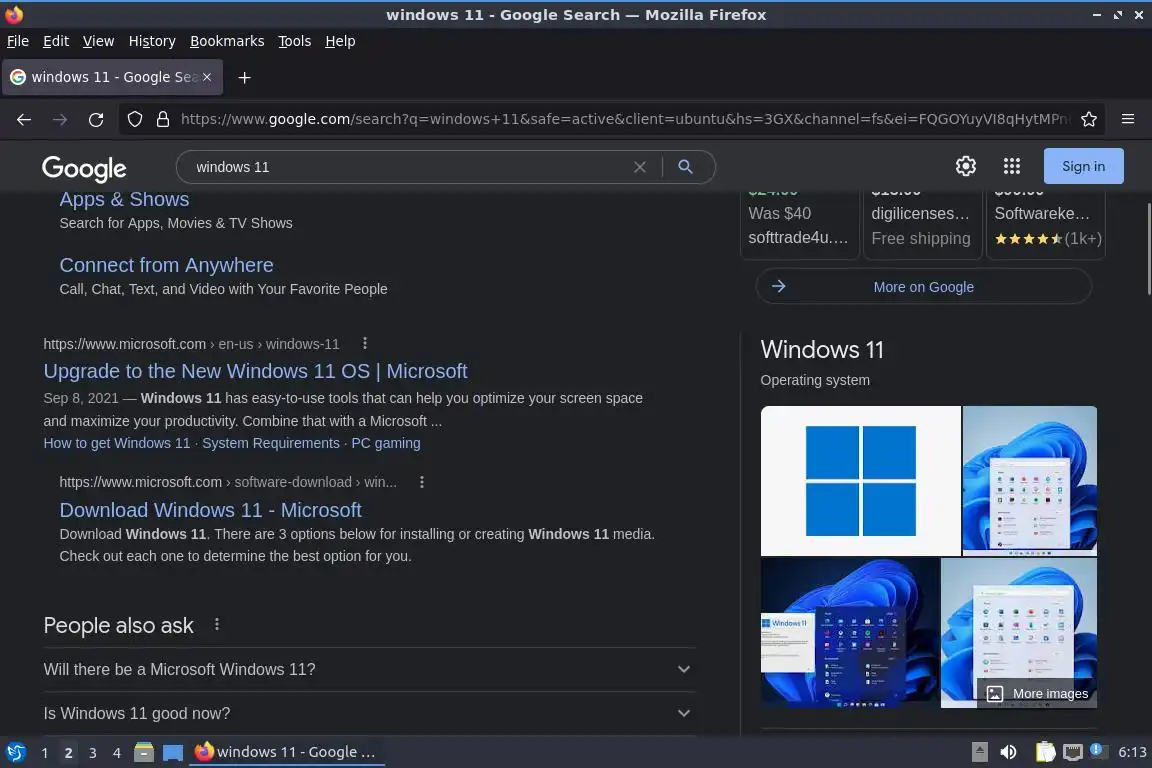Click the Softwareke shopping card
This screenshot has height=768, width=1152.
tap(1045, 224)
